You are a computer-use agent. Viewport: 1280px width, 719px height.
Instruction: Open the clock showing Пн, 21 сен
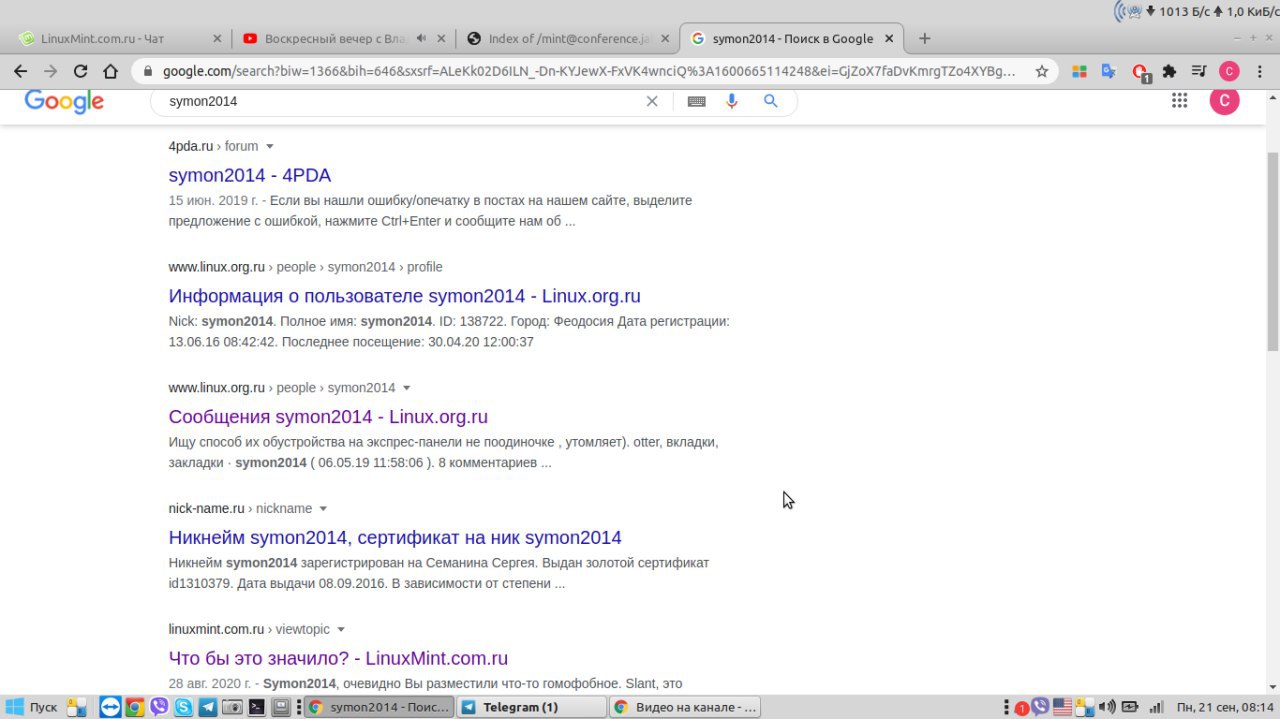coord(1225,707)
